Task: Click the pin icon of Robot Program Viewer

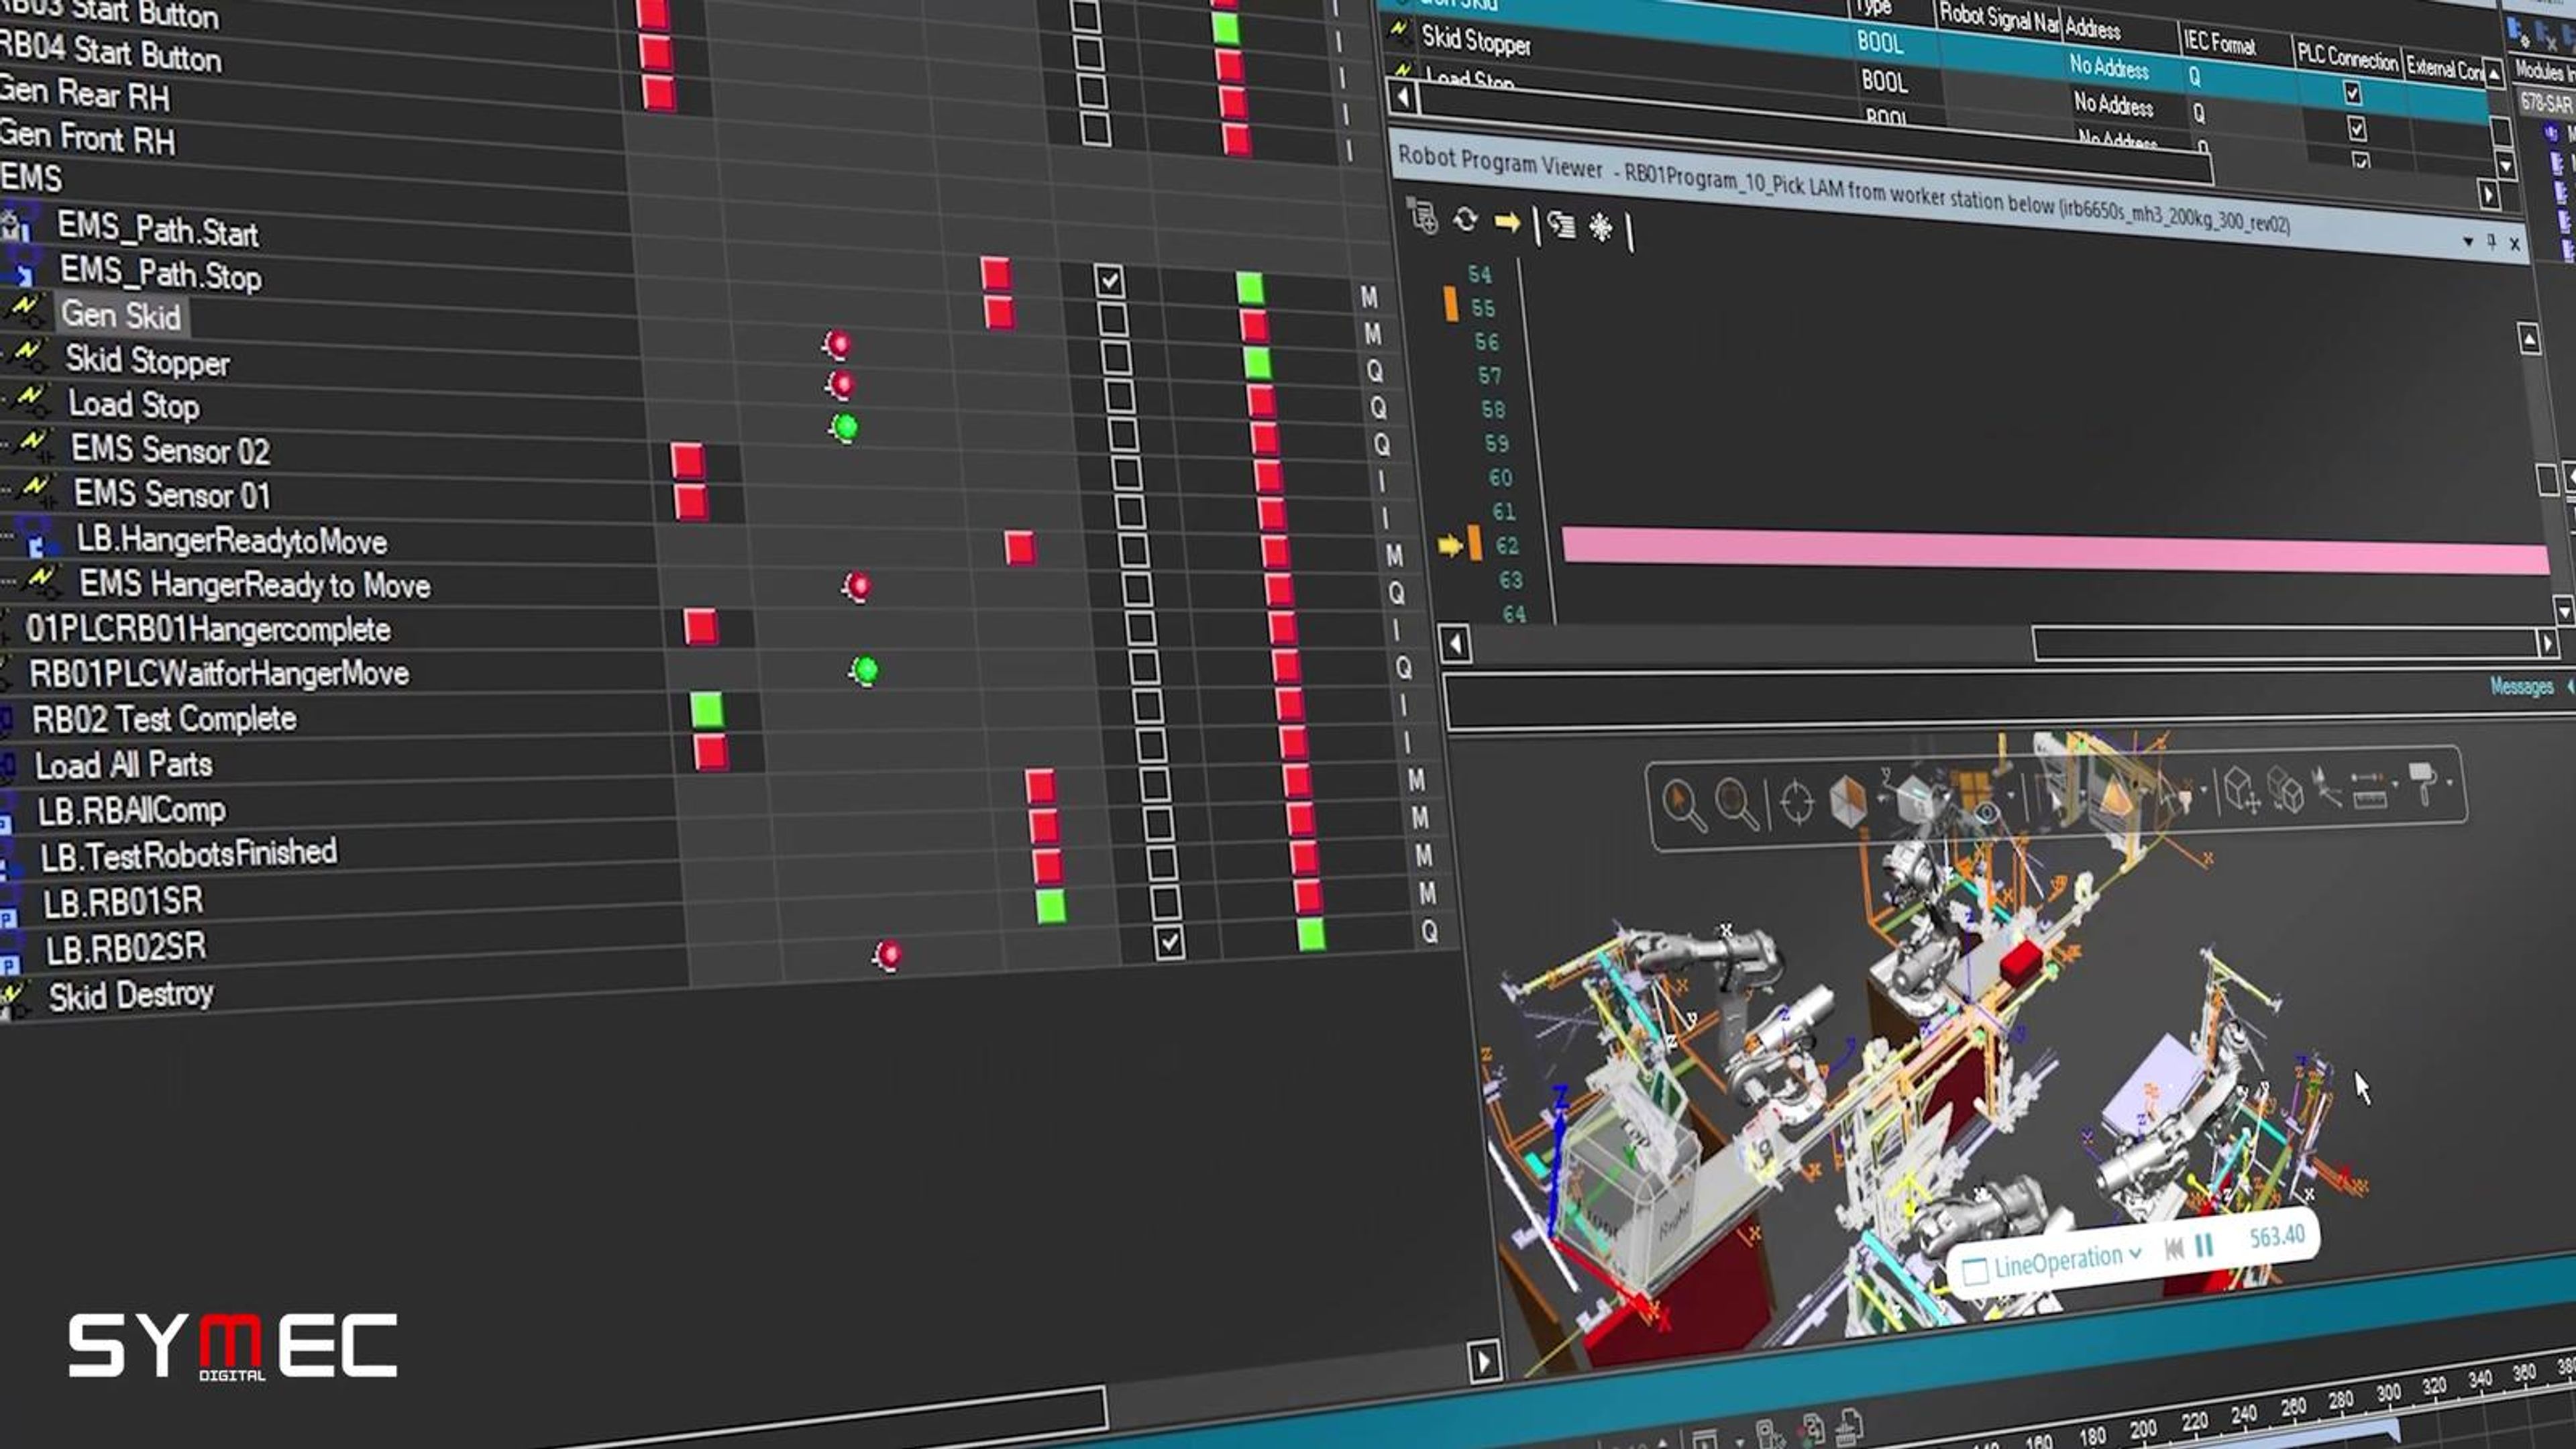Action: [2491, 242]
